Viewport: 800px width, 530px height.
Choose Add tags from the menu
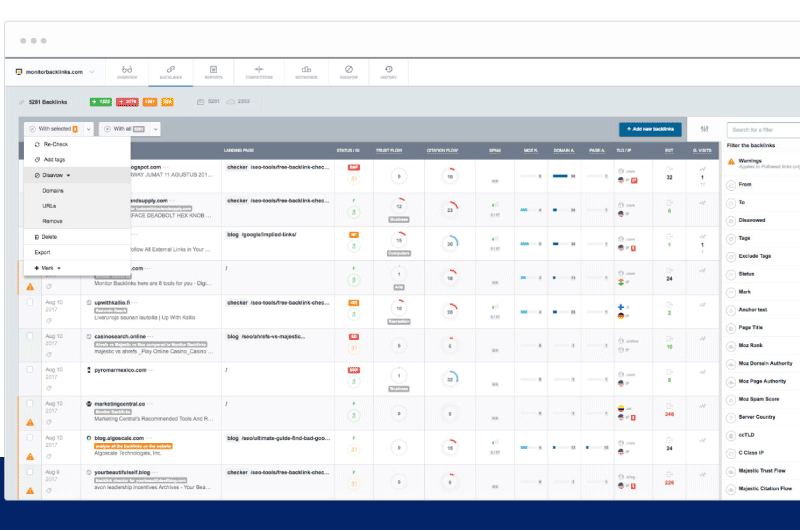point(78,160)
